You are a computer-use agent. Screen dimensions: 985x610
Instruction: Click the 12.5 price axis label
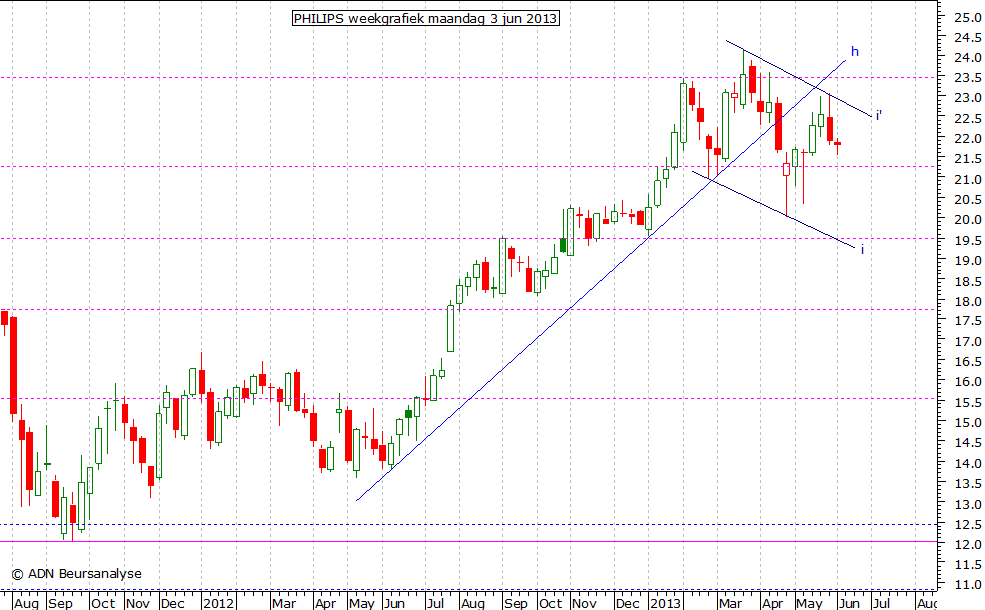(x=967, y=525)
